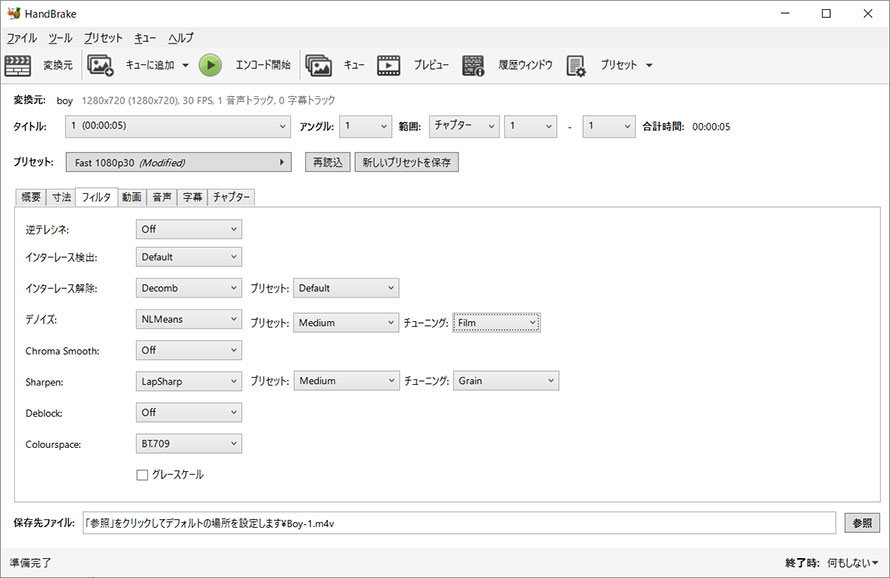Start encoding with the green play icon
The width and height of the screenshot is (890, 578).
pos(211,65)
